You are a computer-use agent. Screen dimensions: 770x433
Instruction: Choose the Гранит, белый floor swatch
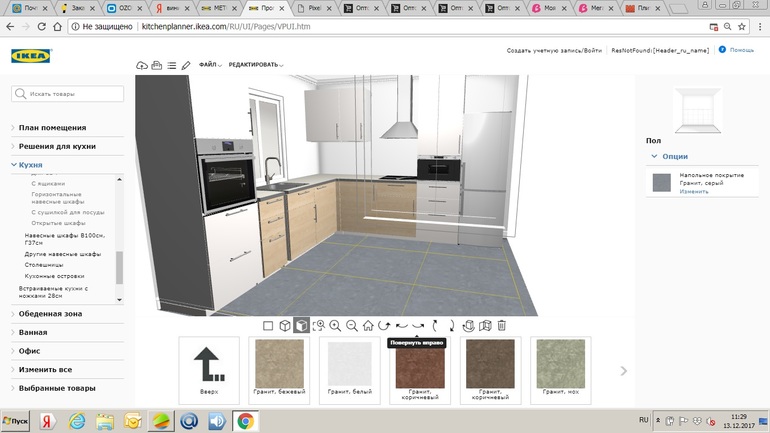point(350,365)
